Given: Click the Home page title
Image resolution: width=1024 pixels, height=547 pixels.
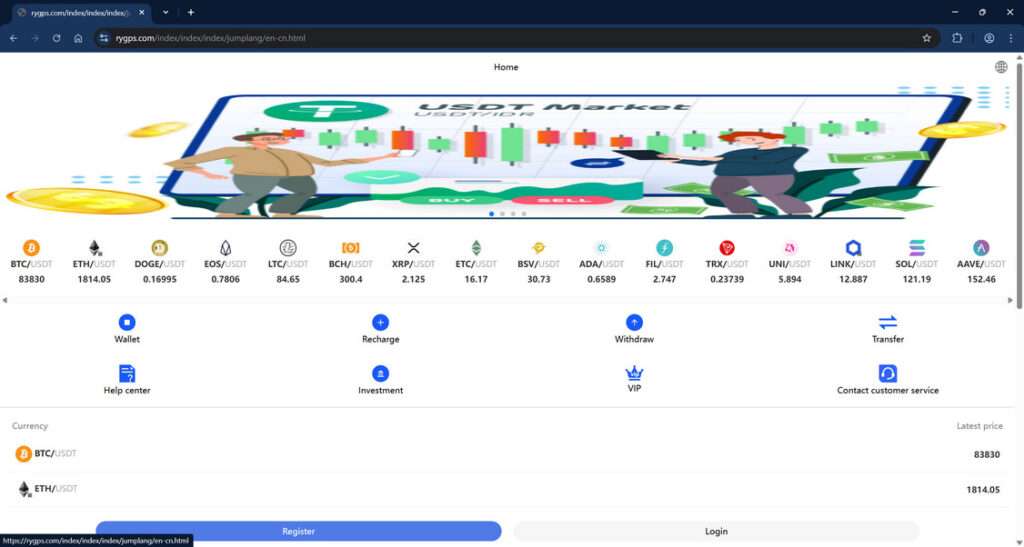Looking at the screenshot, I should pyautogui.click(x=505, y=67).
